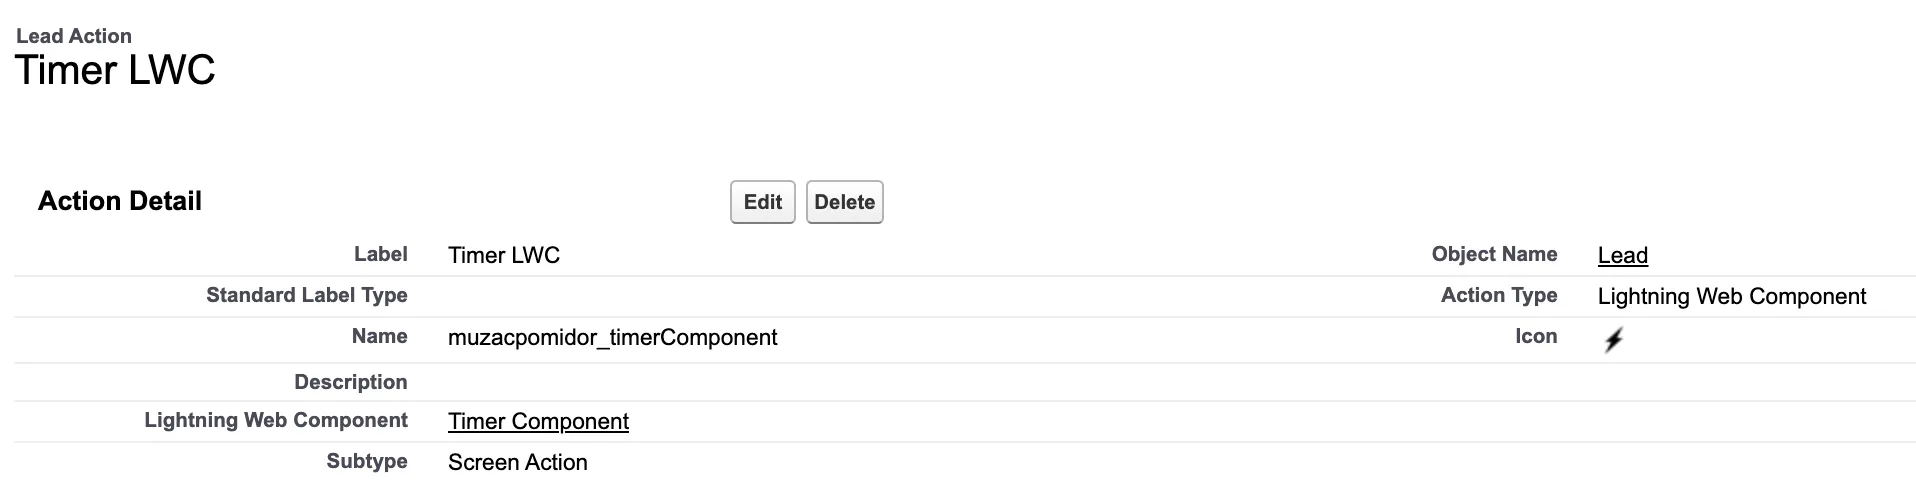Click the Action Type field label
The width and height of the screenshot is (1916, 482).
pyautogui.click(x=1498, y=296)
